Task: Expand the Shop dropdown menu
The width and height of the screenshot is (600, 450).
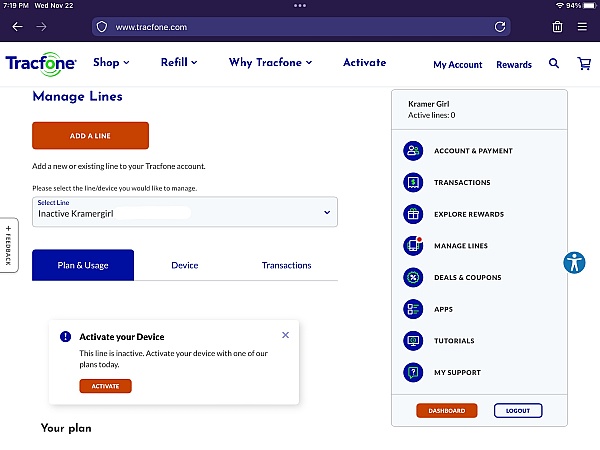Action: click(111, 62)
